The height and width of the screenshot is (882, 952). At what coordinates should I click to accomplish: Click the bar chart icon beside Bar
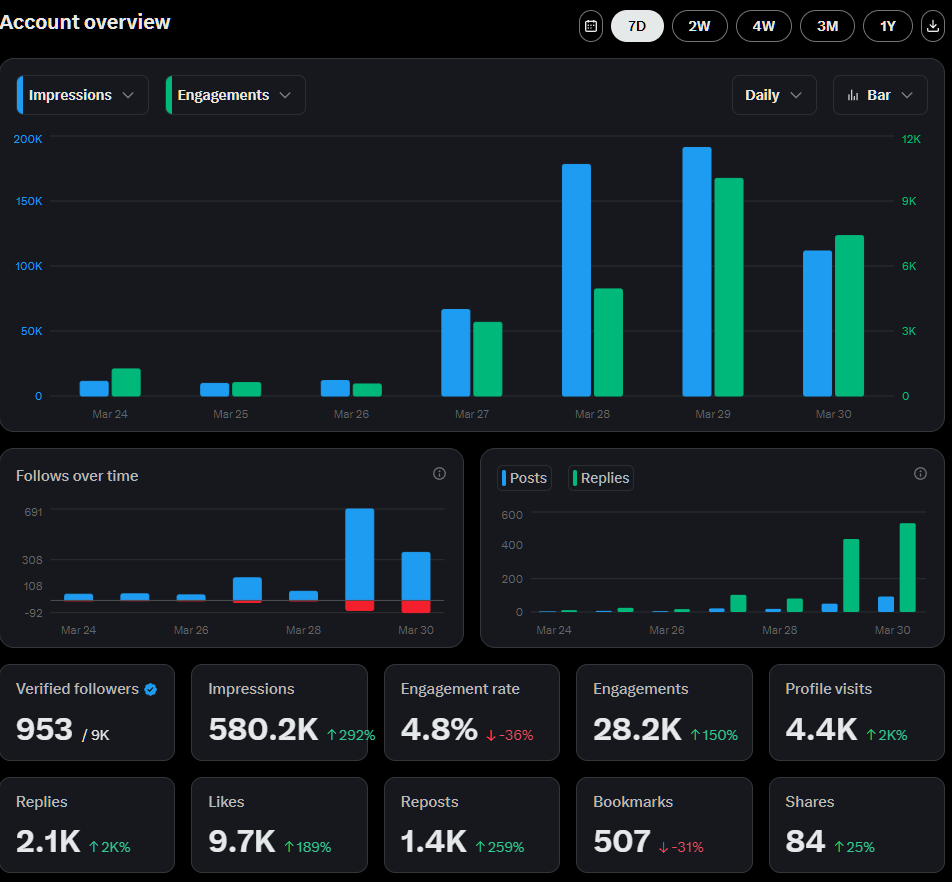853,95
